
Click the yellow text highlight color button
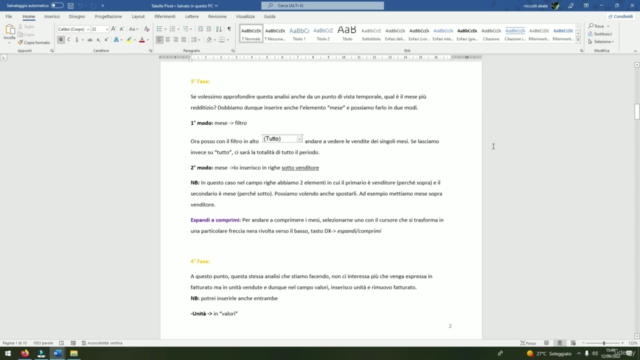click(x=129, y=40)
